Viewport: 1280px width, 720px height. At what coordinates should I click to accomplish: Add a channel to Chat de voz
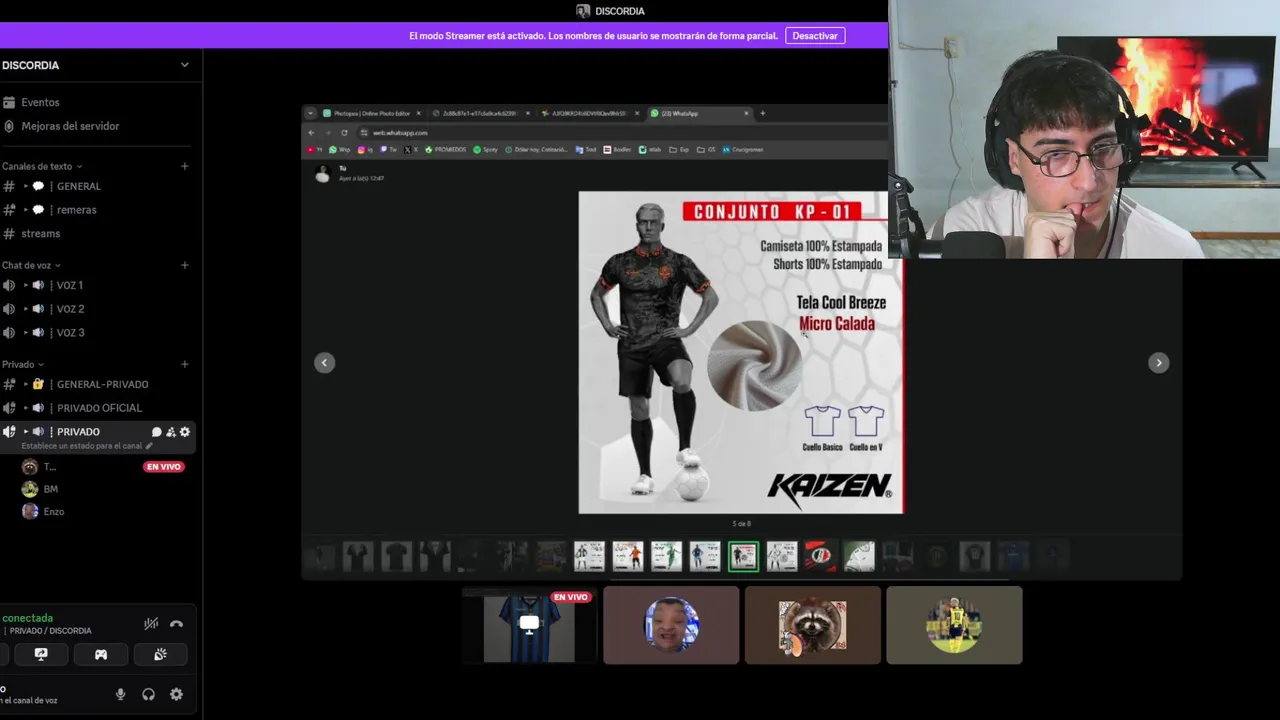click(184, 265)
